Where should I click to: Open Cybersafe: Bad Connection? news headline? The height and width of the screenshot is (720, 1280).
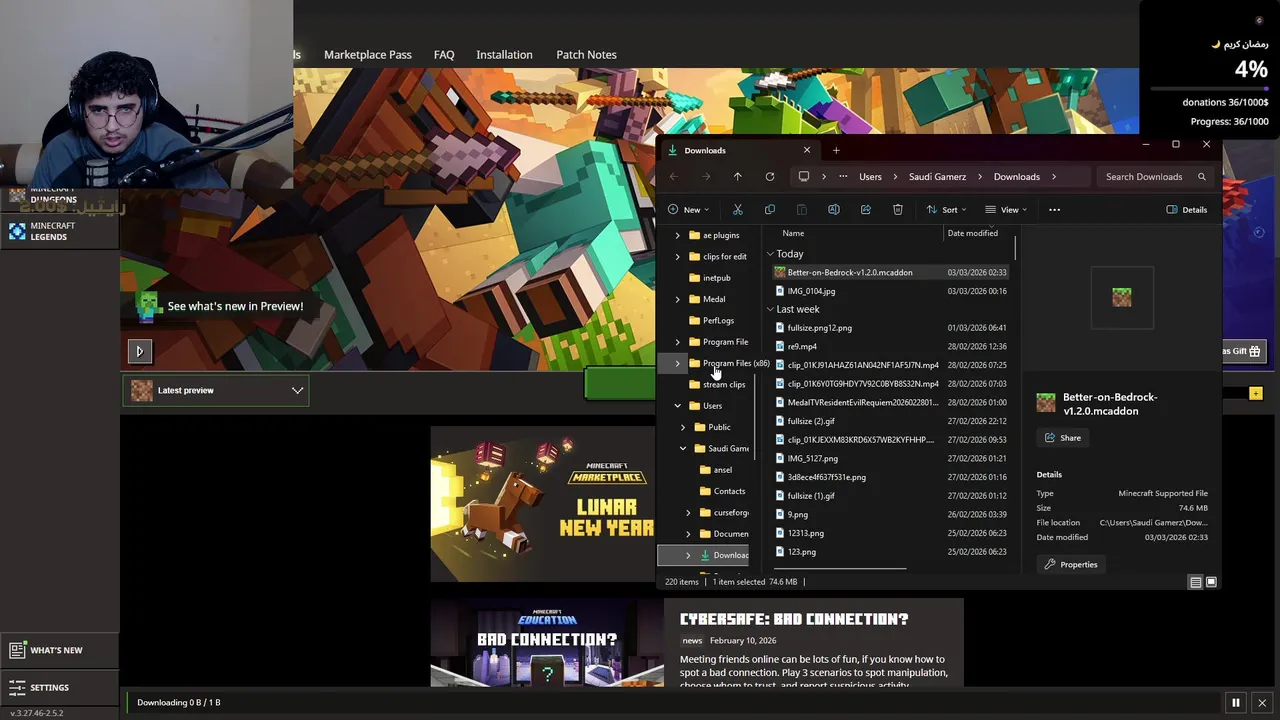[x=794, y=619]
